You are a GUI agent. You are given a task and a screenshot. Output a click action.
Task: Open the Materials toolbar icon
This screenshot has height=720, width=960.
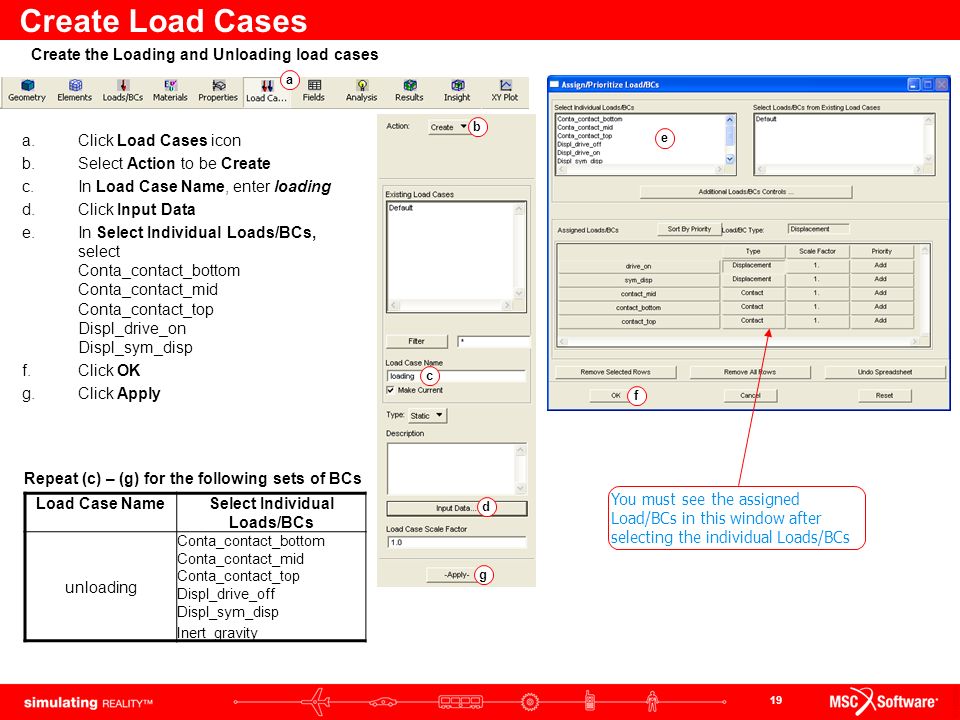(x=170, y=91)
